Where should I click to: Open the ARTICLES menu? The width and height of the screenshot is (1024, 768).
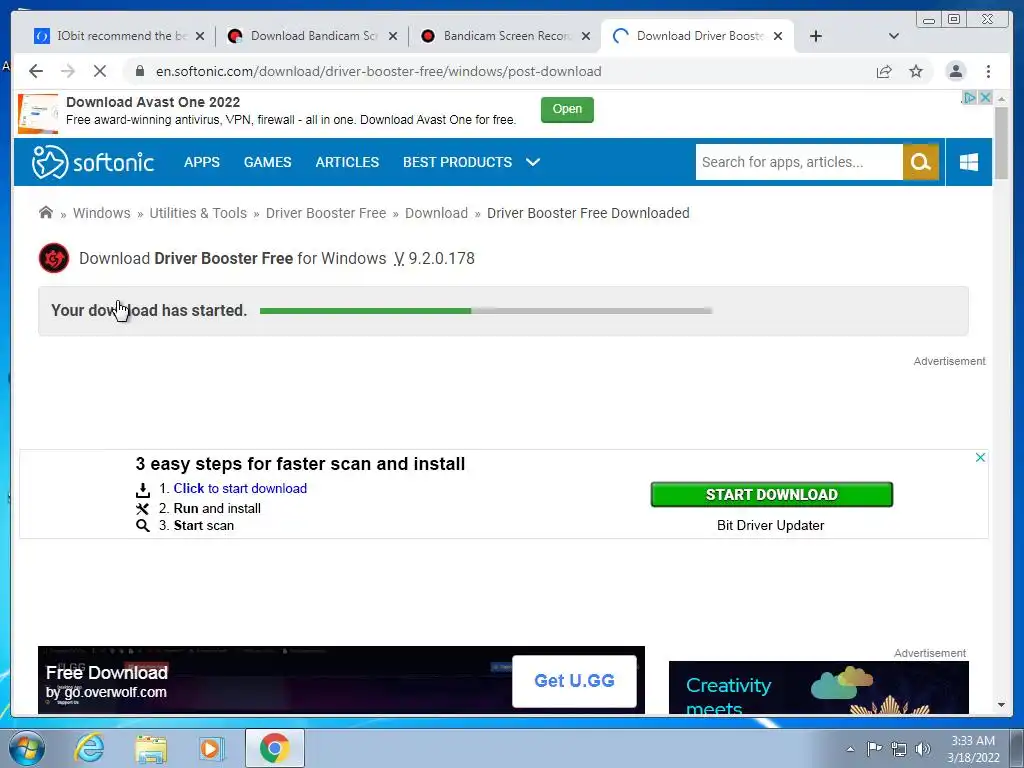tap(347, 162)
